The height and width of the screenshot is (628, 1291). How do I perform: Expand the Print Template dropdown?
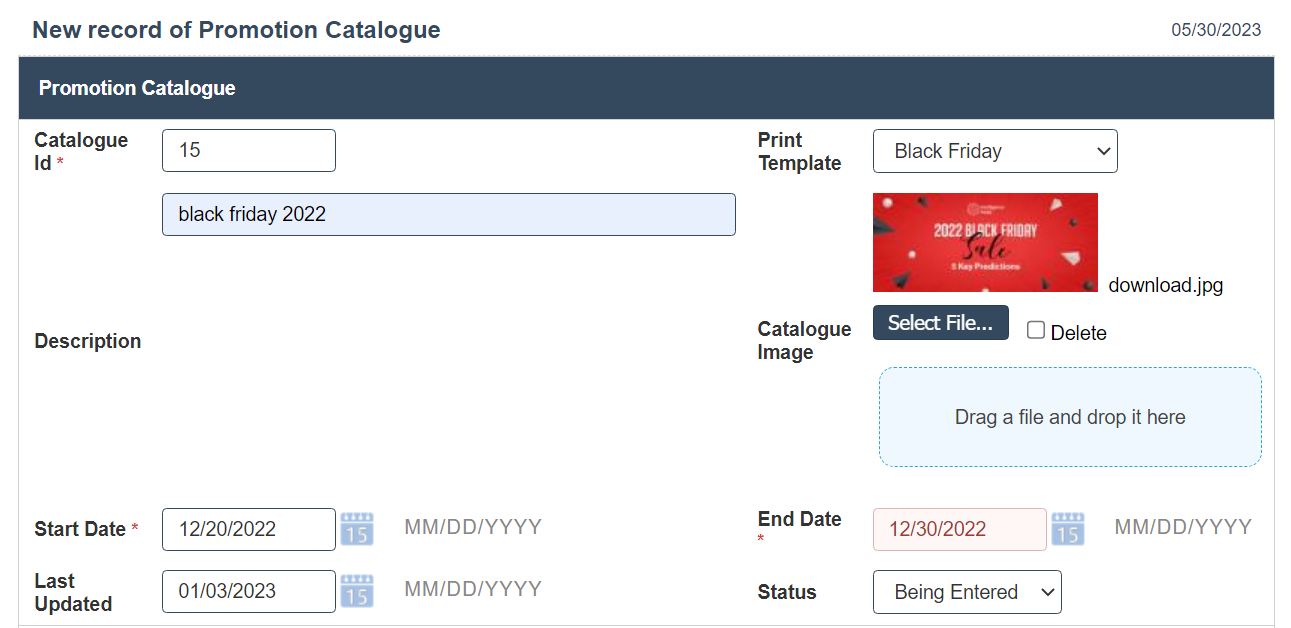coord(995,151)
